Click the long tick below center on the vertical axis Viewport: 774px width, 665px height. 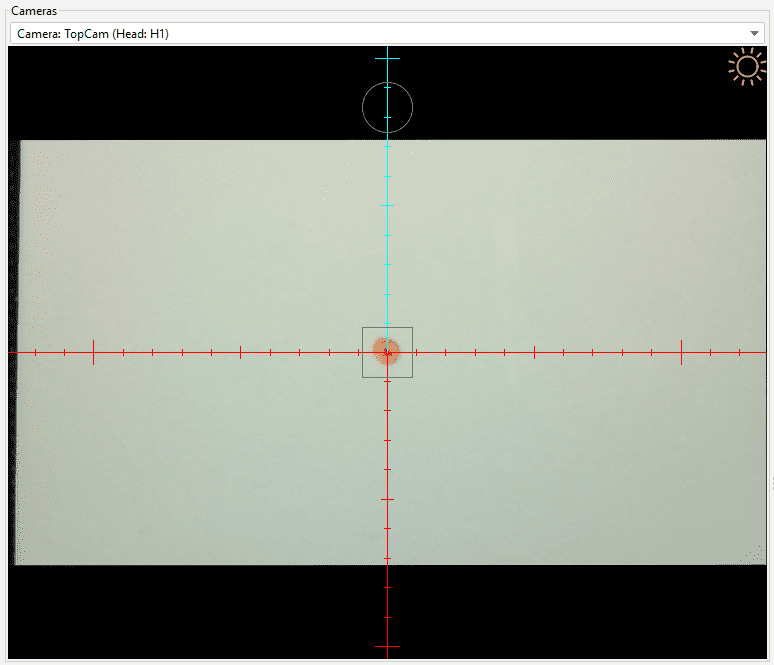point(387,499)
